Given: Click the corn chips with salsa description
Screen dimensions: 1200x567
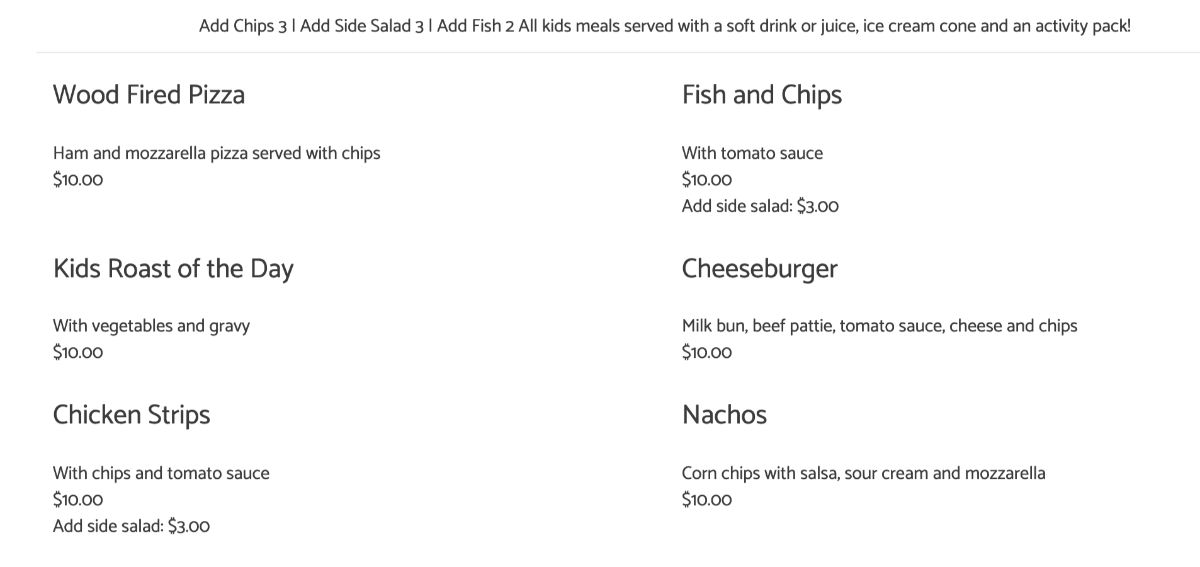Looking at the screenshot, I should point(864,473).
